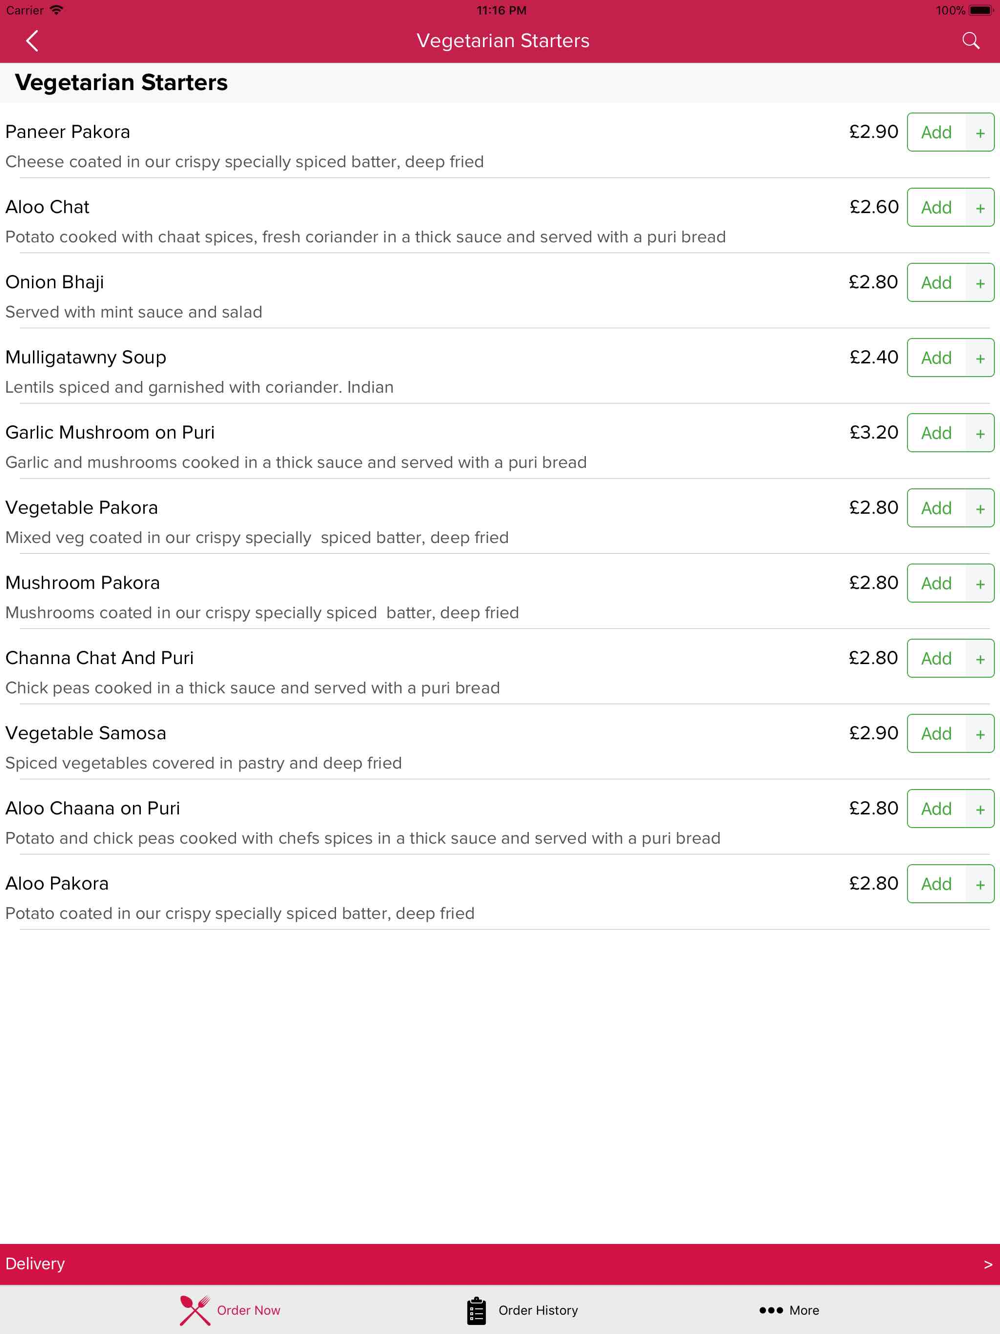
Task: Tap the plus icon for Mulligatawny Soup
Action: [980, 358]
